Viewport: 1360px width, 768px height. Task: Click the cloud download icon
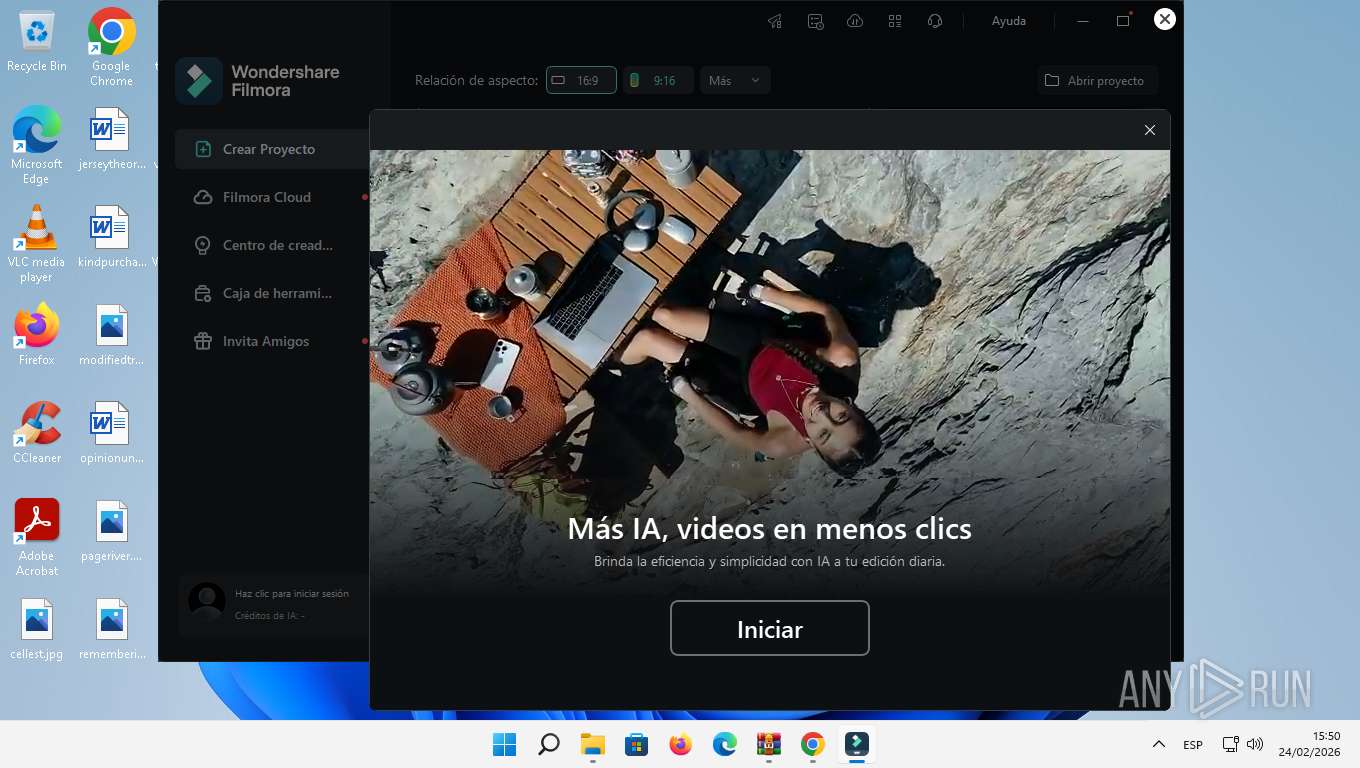click(855, 20)
